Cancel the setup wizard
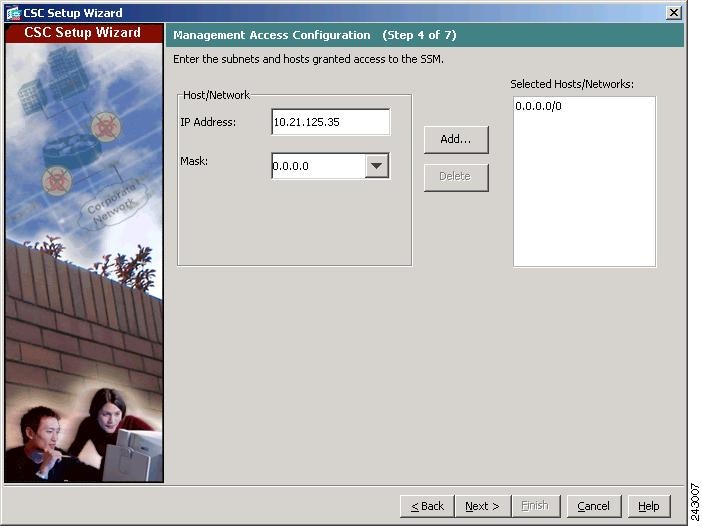This screenshot has height=526, width=702. coord(594,506)
